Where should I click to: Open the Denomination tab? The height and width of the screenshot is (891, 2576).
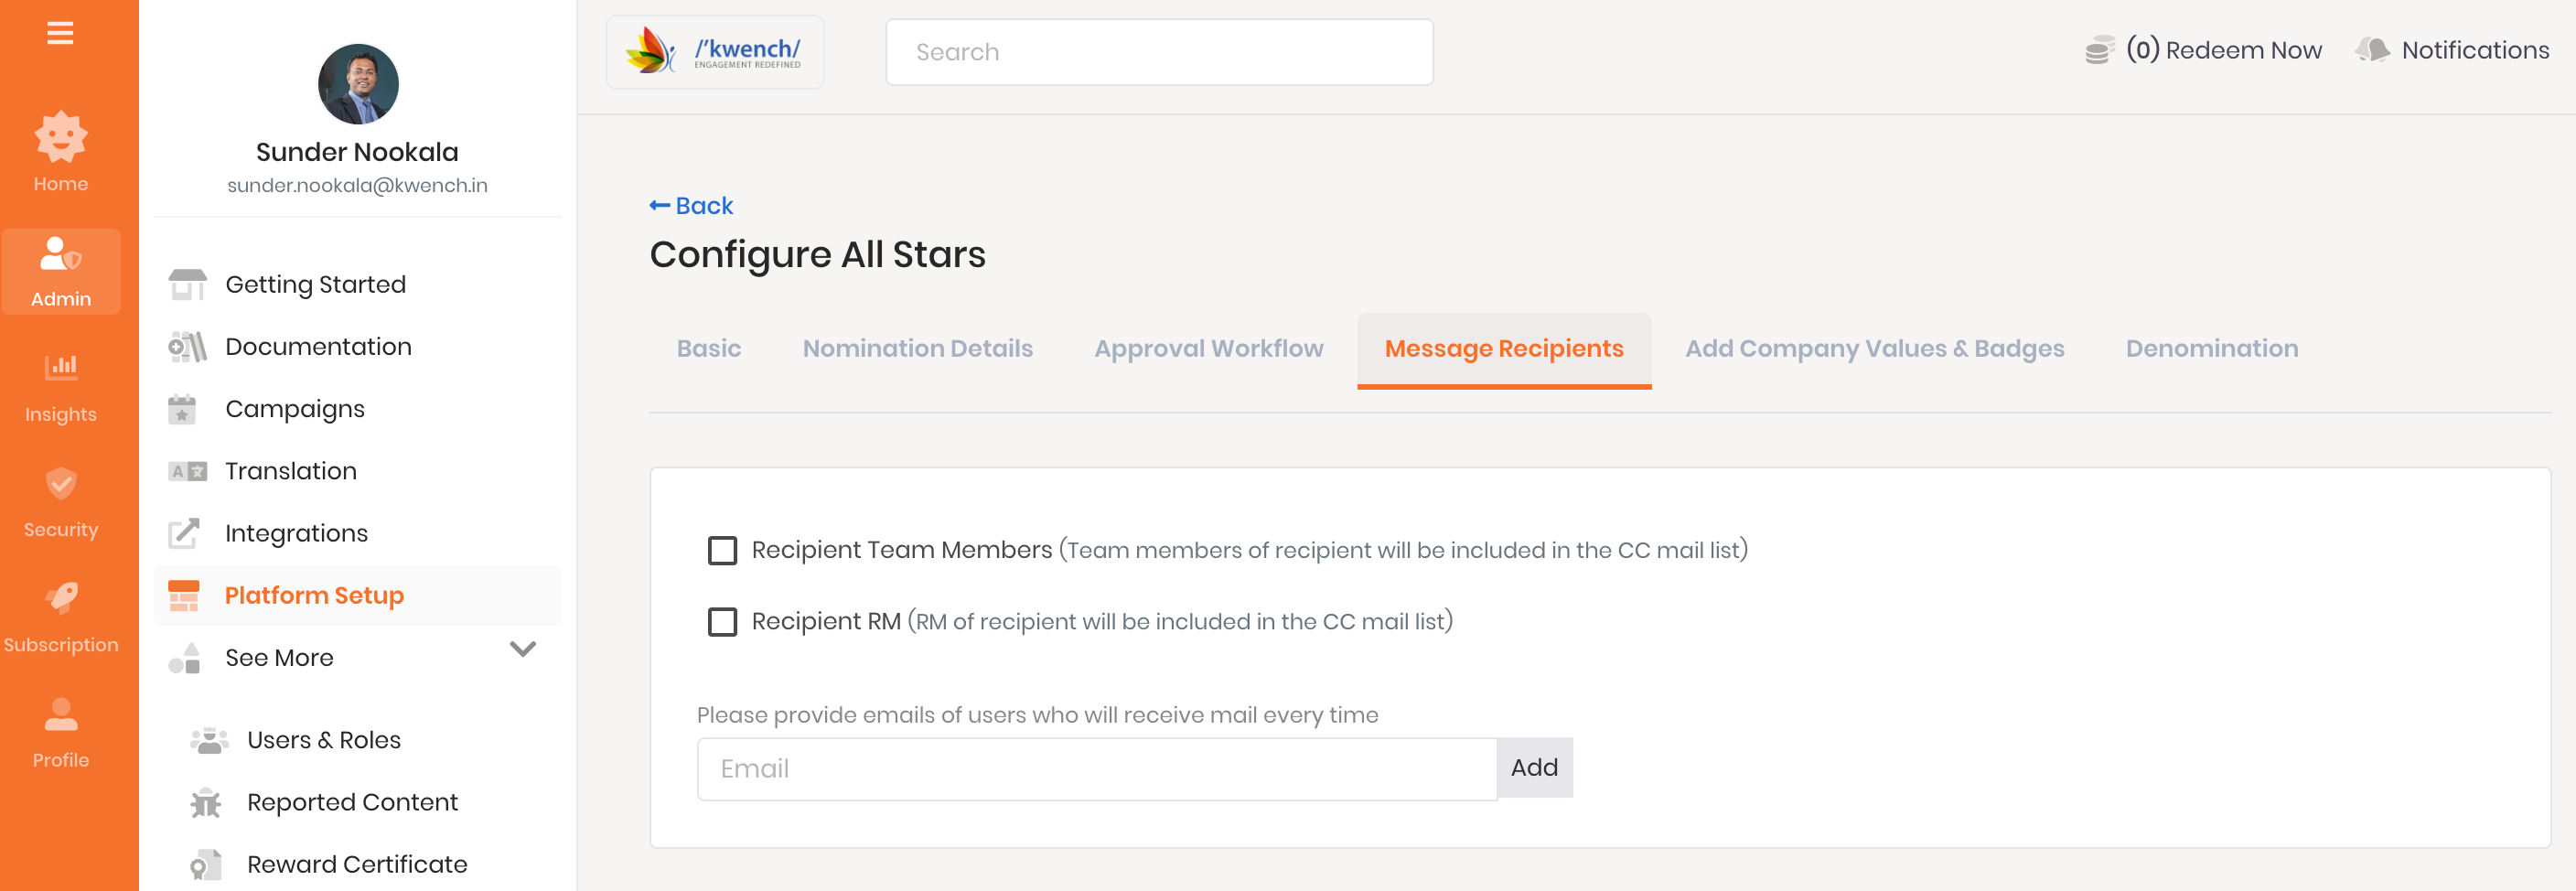coord(2211,349)
